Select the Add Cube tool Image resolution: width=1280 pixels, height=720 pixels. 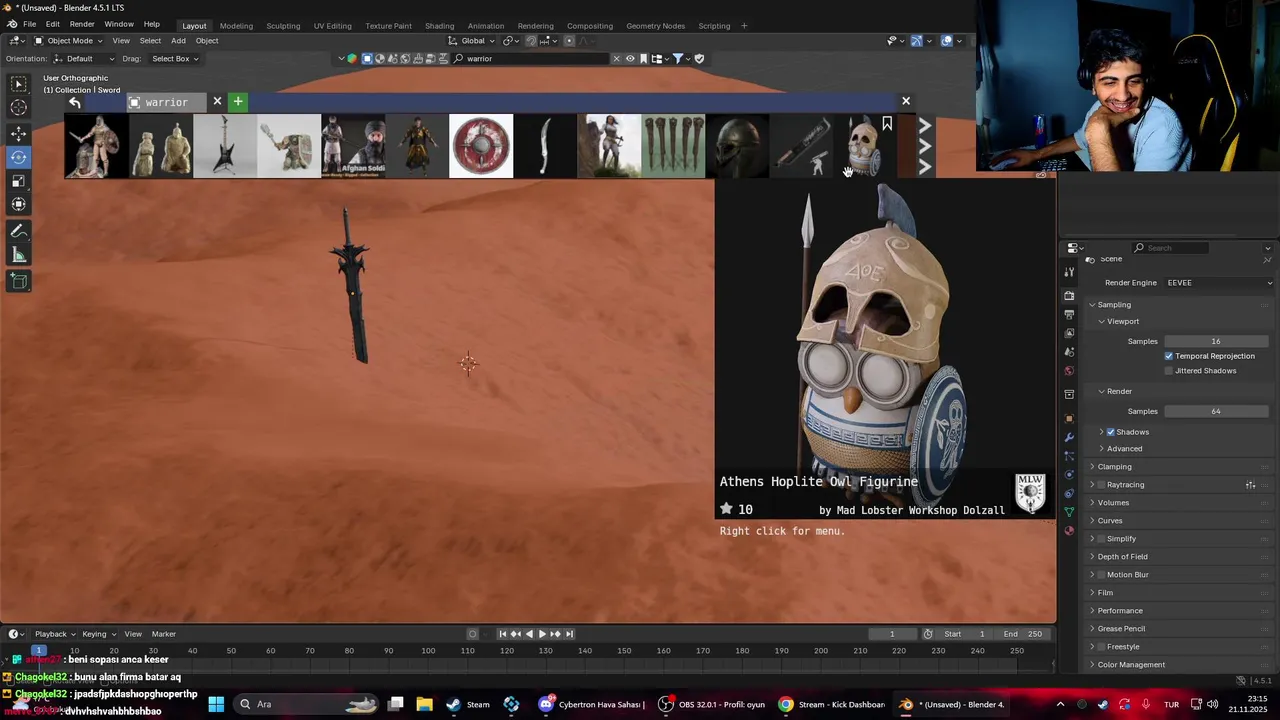point(19,282)
